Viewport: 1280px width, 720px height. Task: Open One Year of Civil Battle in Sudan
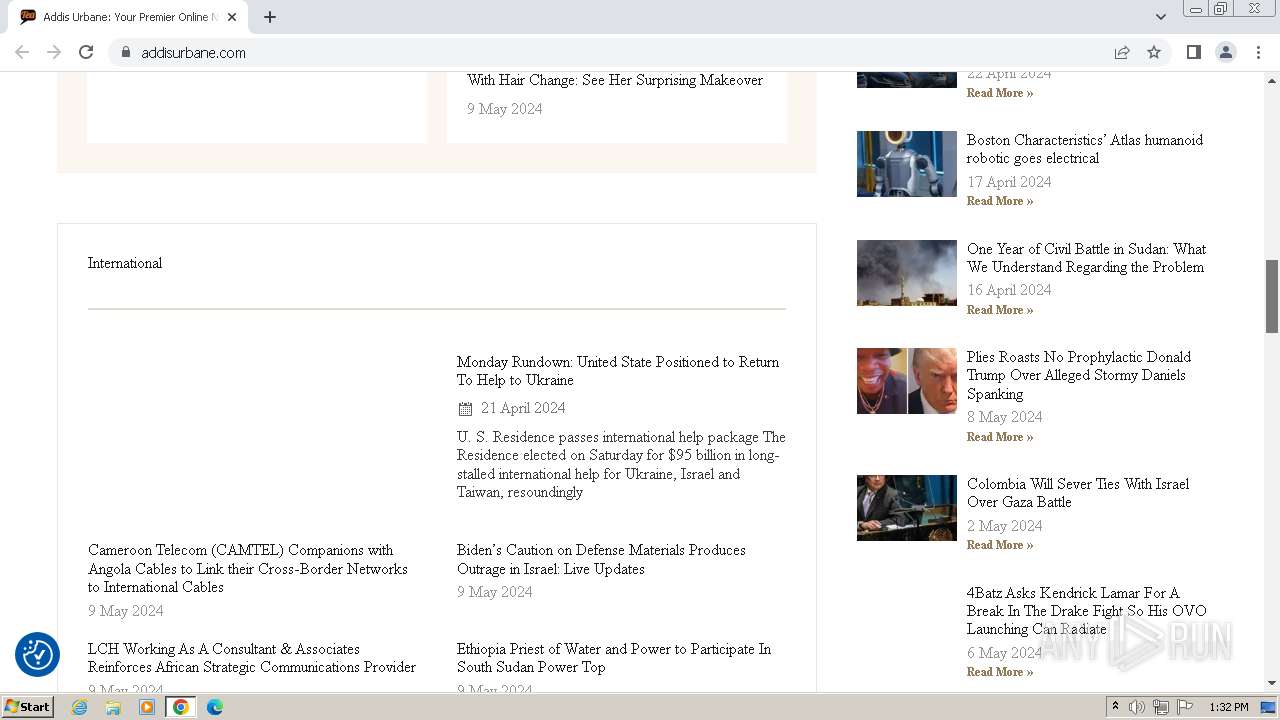click(x=1086, y=258)
